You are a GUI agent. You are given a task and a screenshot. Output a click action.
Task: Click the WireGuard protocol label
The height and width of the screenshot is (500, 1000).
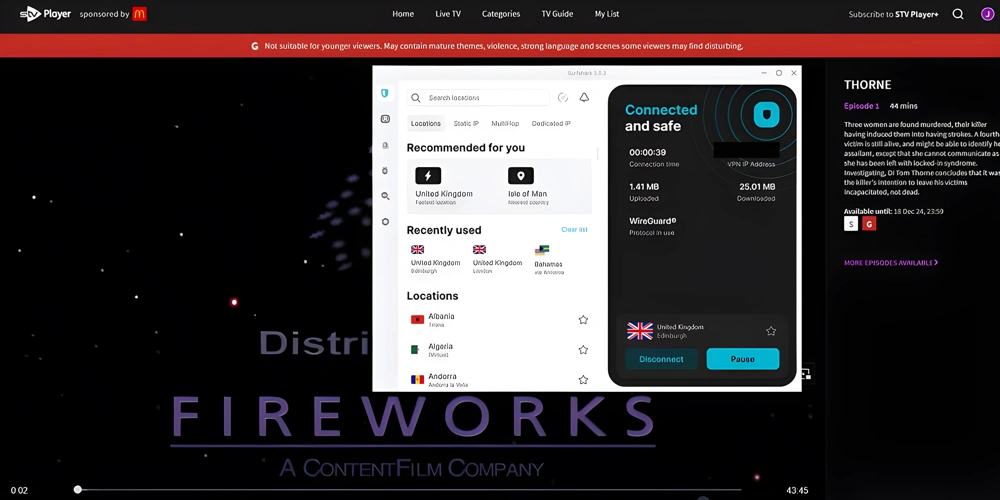pyautogui.click(x=652, y=221)
